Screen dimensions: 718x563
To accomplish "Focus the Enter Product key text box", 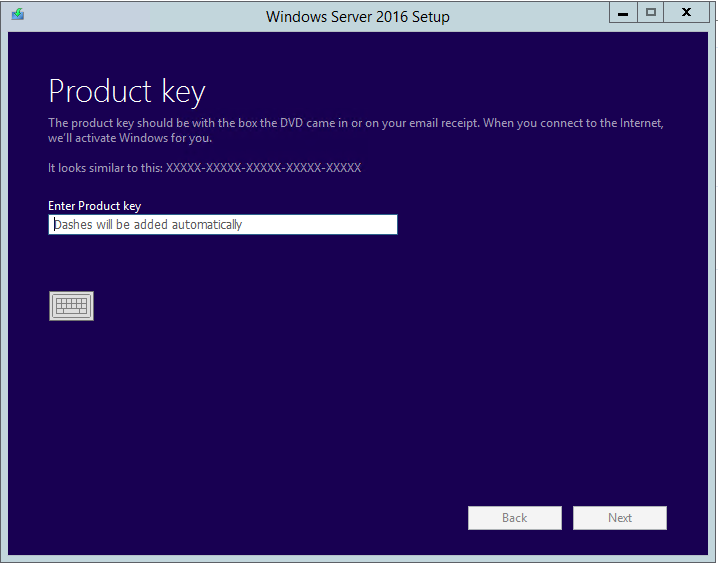I will [223, 225].
